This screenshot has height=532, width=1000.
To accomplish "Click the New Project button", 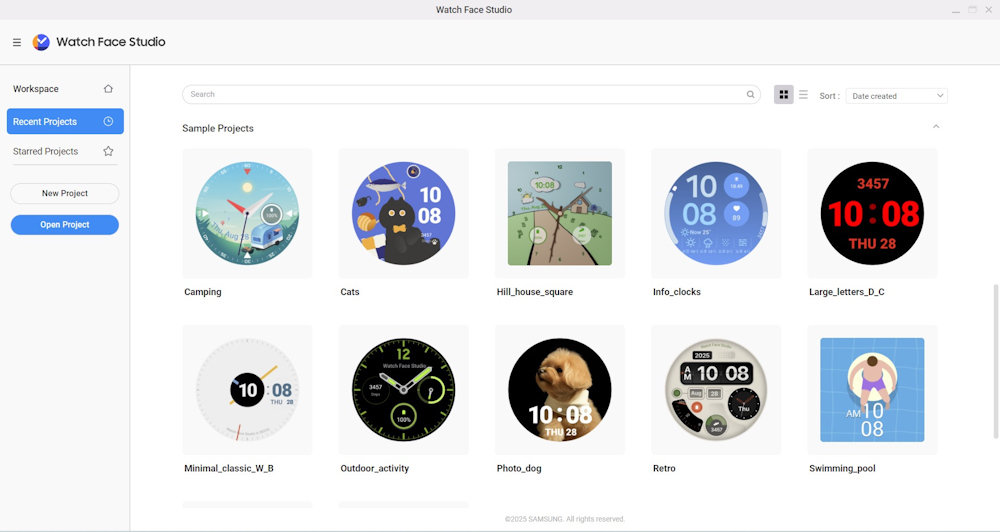I will (65, 193).
